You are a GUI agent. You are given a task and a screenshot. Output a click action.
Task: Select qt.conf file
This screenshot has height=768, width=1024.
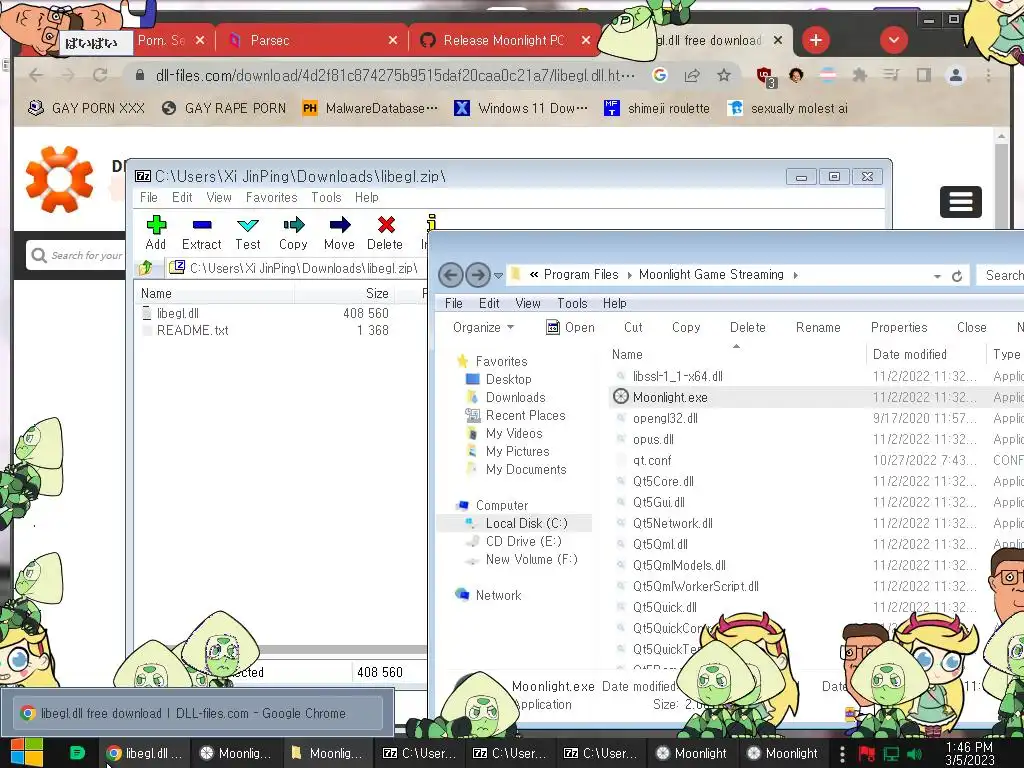point(652,460)
